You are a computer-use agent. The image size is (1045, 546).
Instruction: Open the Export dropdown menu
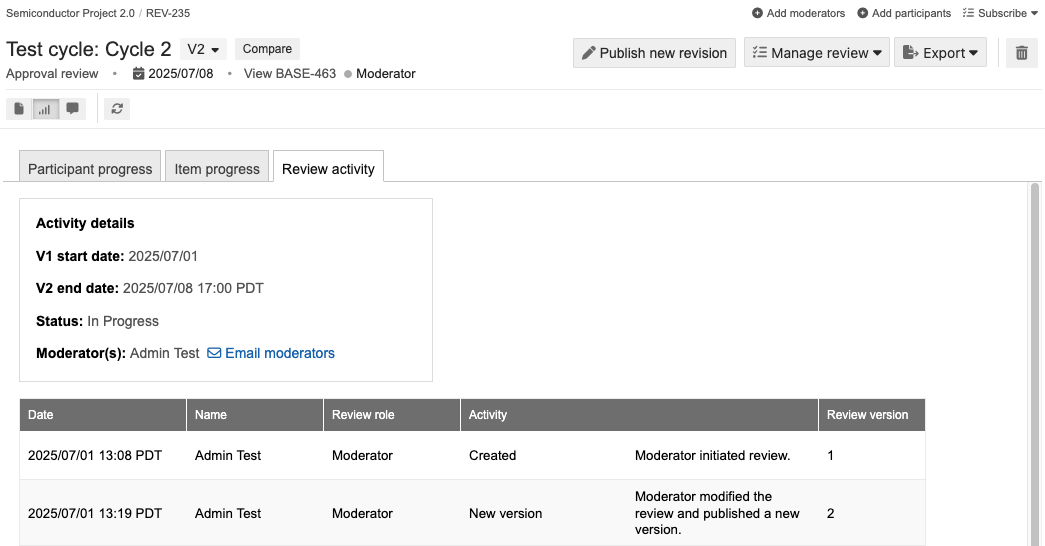tap(940, 53)
